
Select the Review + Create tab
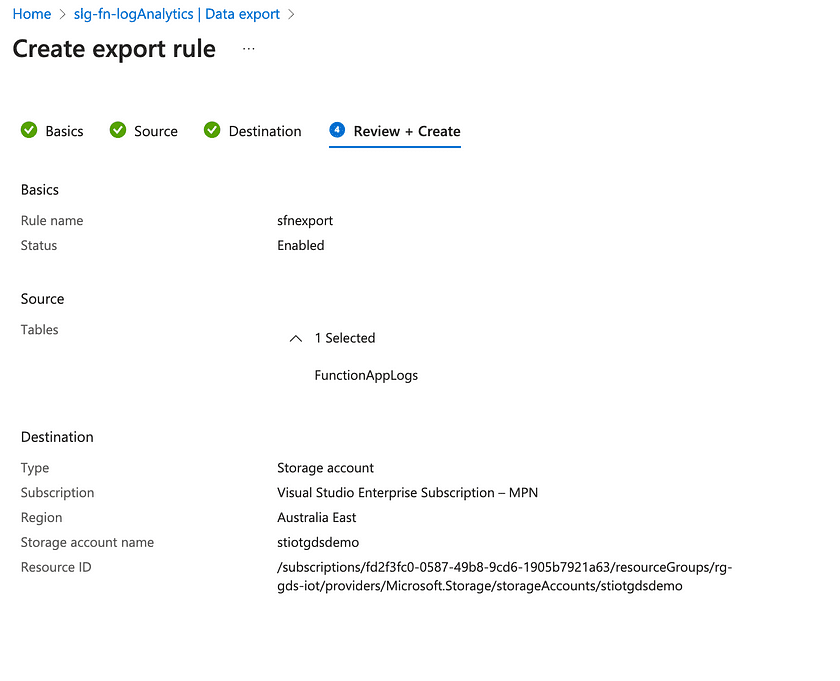407,131
